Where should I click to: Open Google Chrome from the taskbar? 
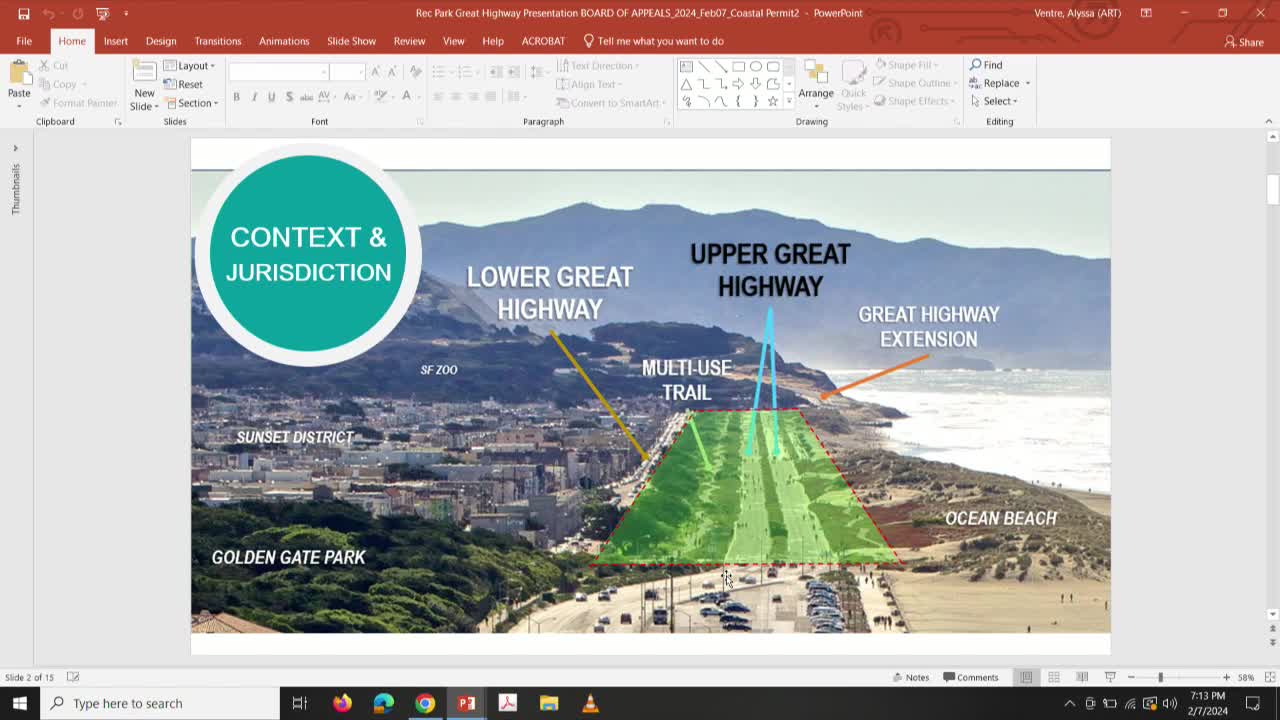coord(424,703)
